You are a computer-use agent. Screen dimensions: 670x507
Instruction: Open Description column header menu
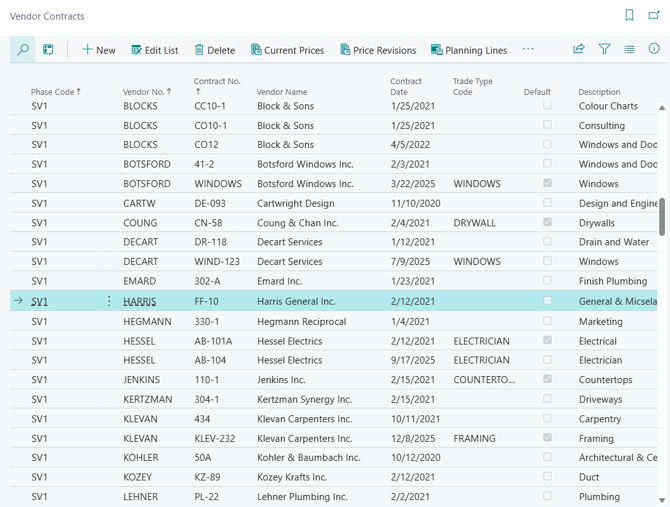coord(599,92)
